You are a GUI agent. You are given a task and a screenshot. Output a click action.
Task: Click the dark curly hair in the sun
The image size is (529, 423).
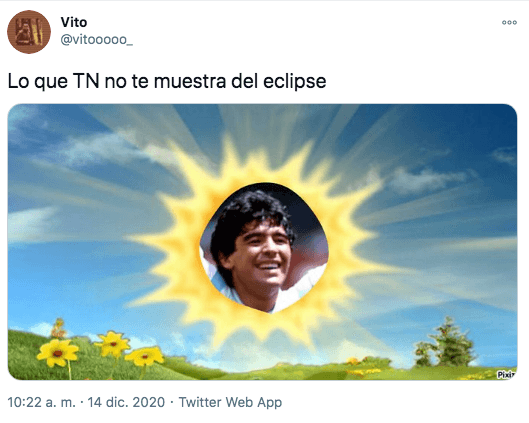click(x=248, y=216)
